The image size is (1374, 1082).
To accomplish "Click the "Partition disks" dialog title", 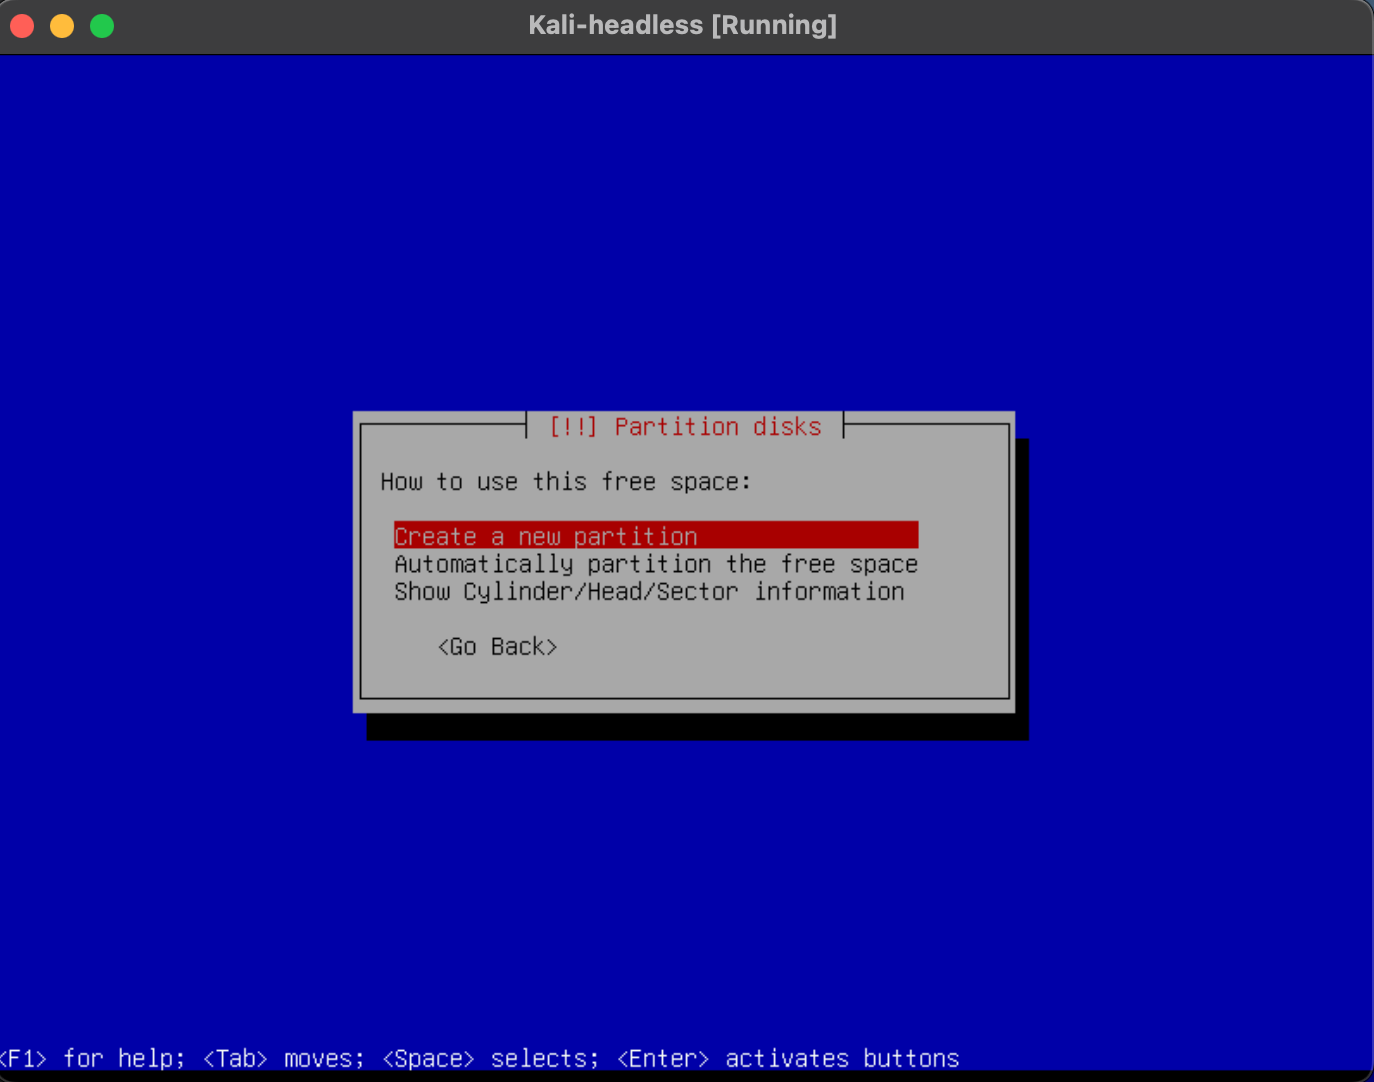I will [x=685, y=426].
